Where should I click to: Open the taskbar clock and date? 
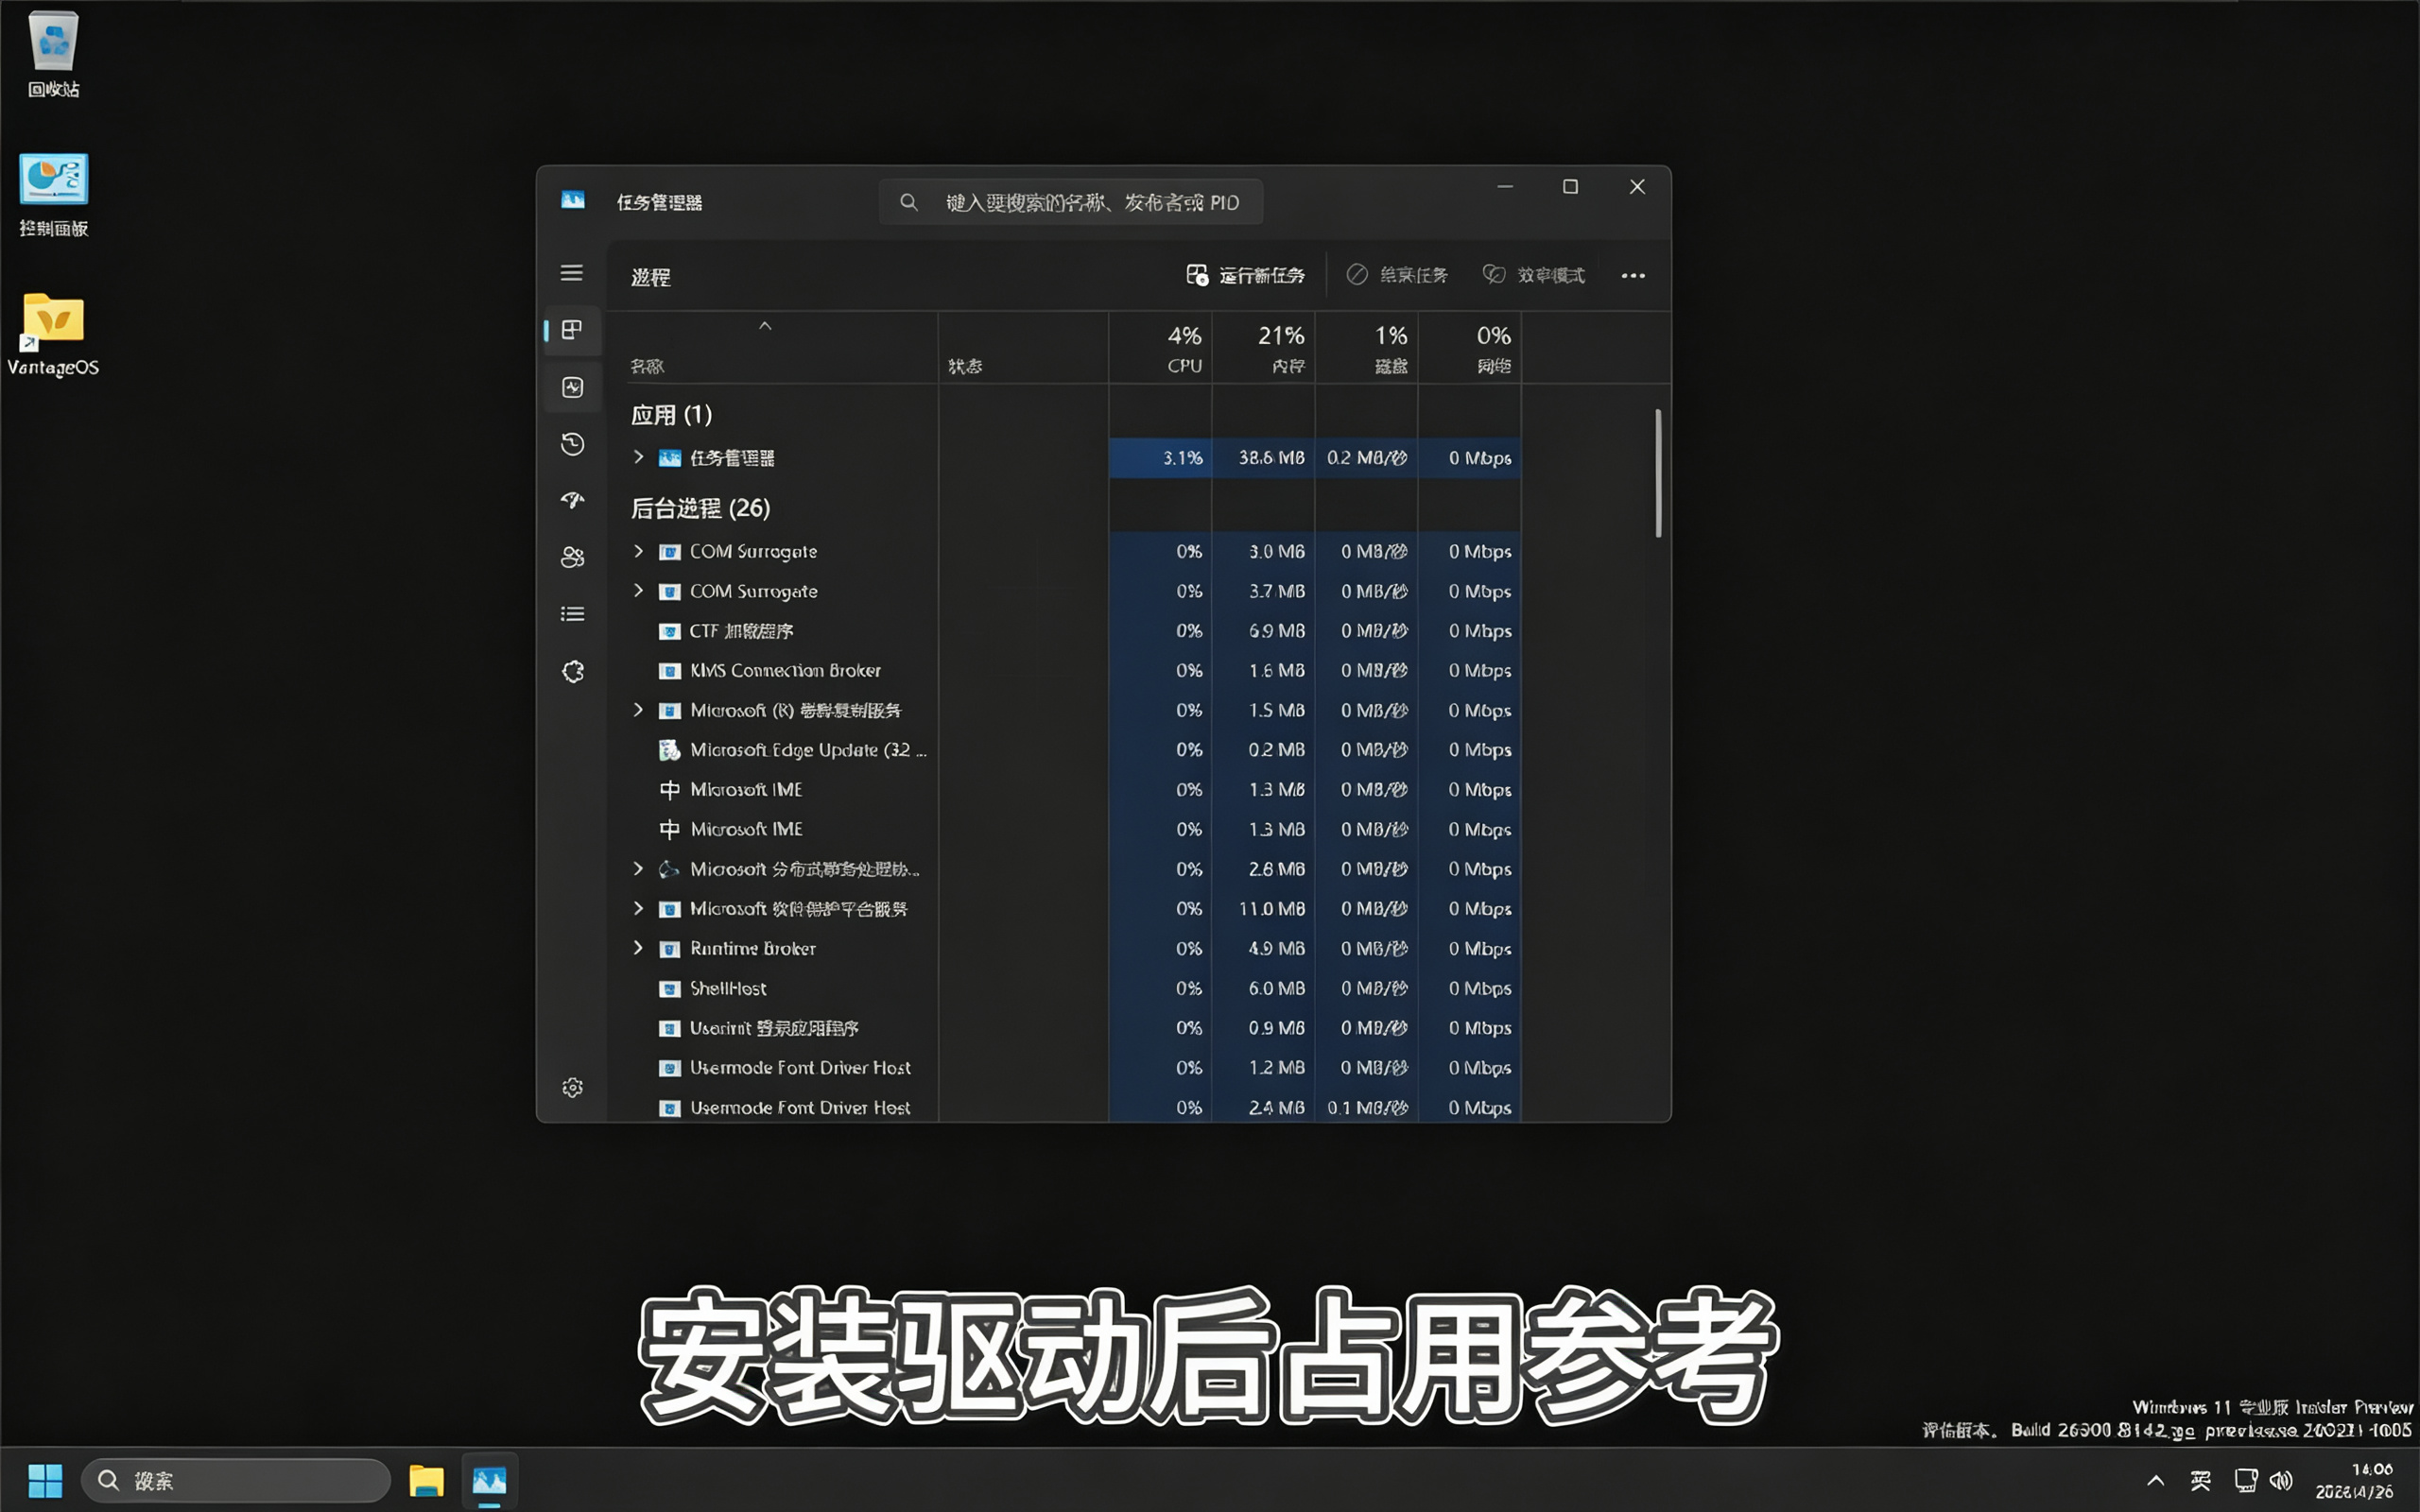pos(2356,1480)
